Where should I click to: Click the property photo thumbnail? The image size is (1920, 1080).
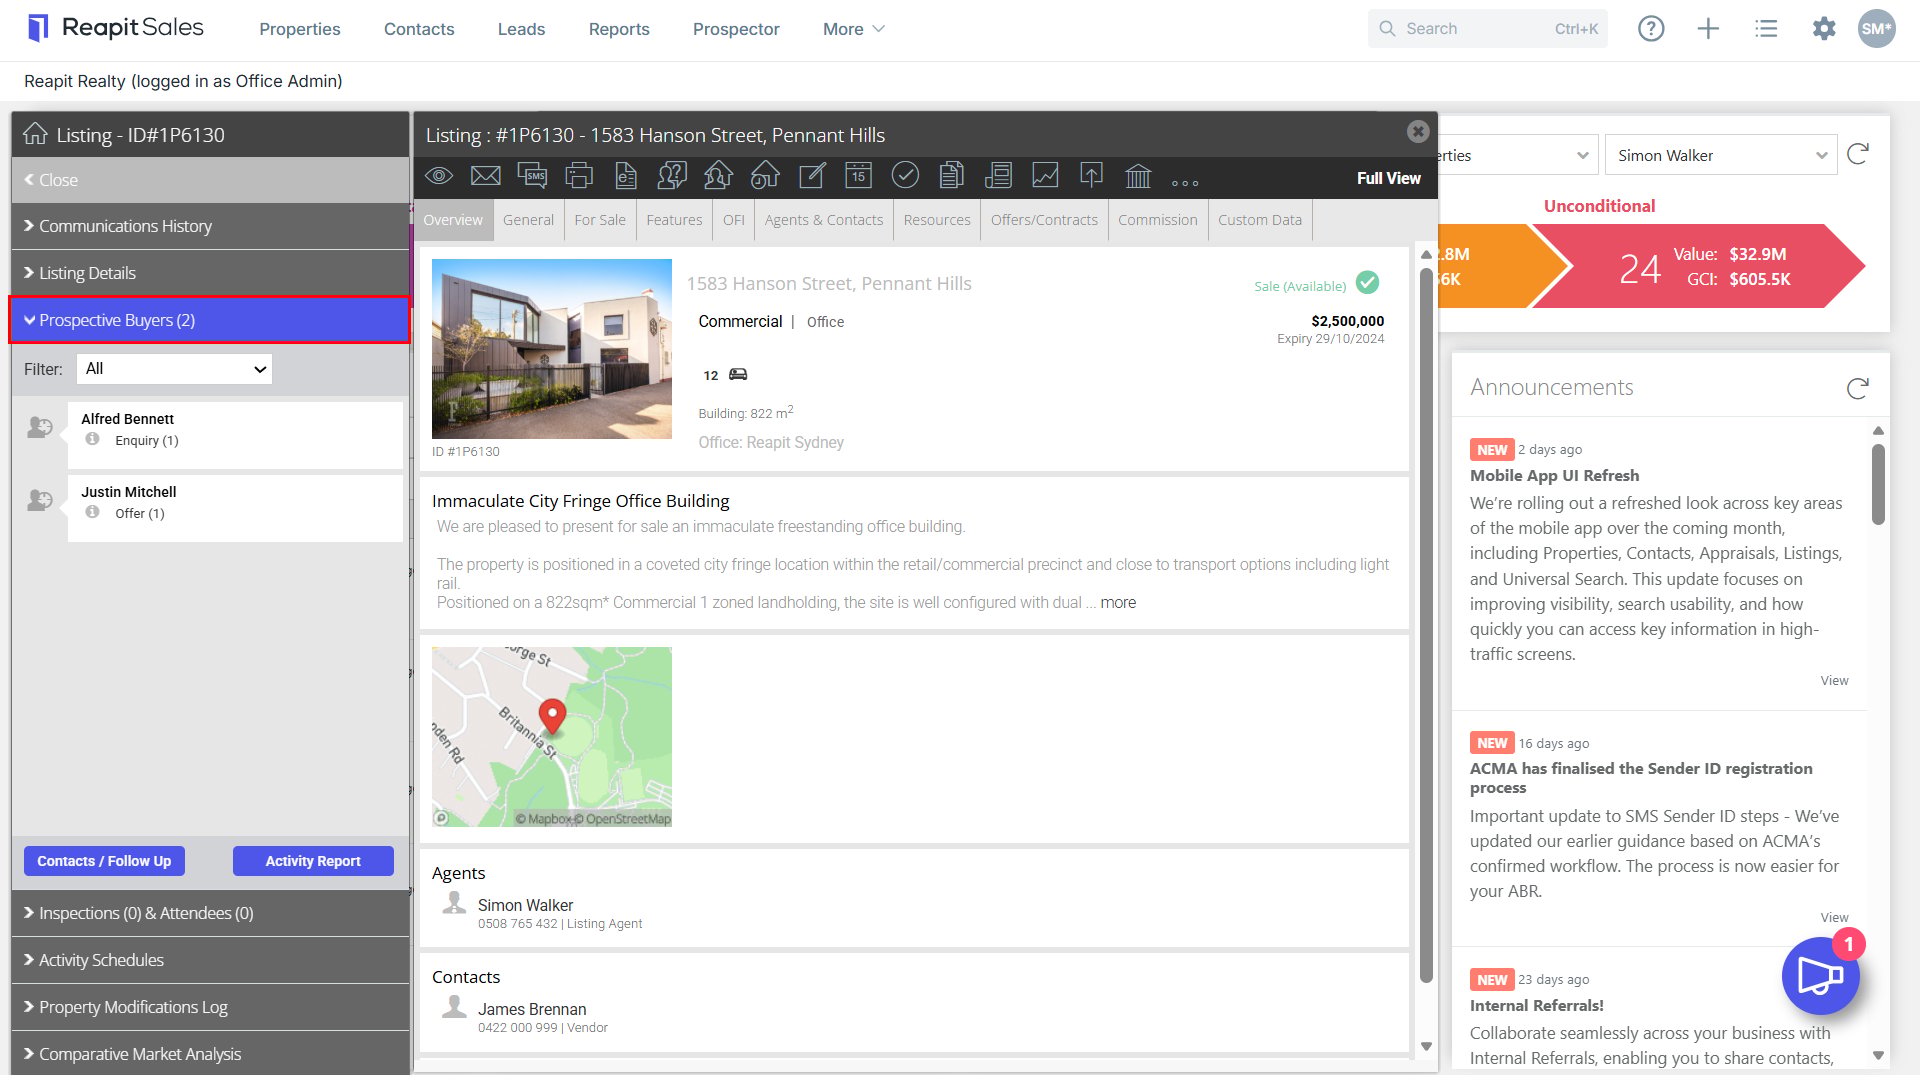point(552,349)
